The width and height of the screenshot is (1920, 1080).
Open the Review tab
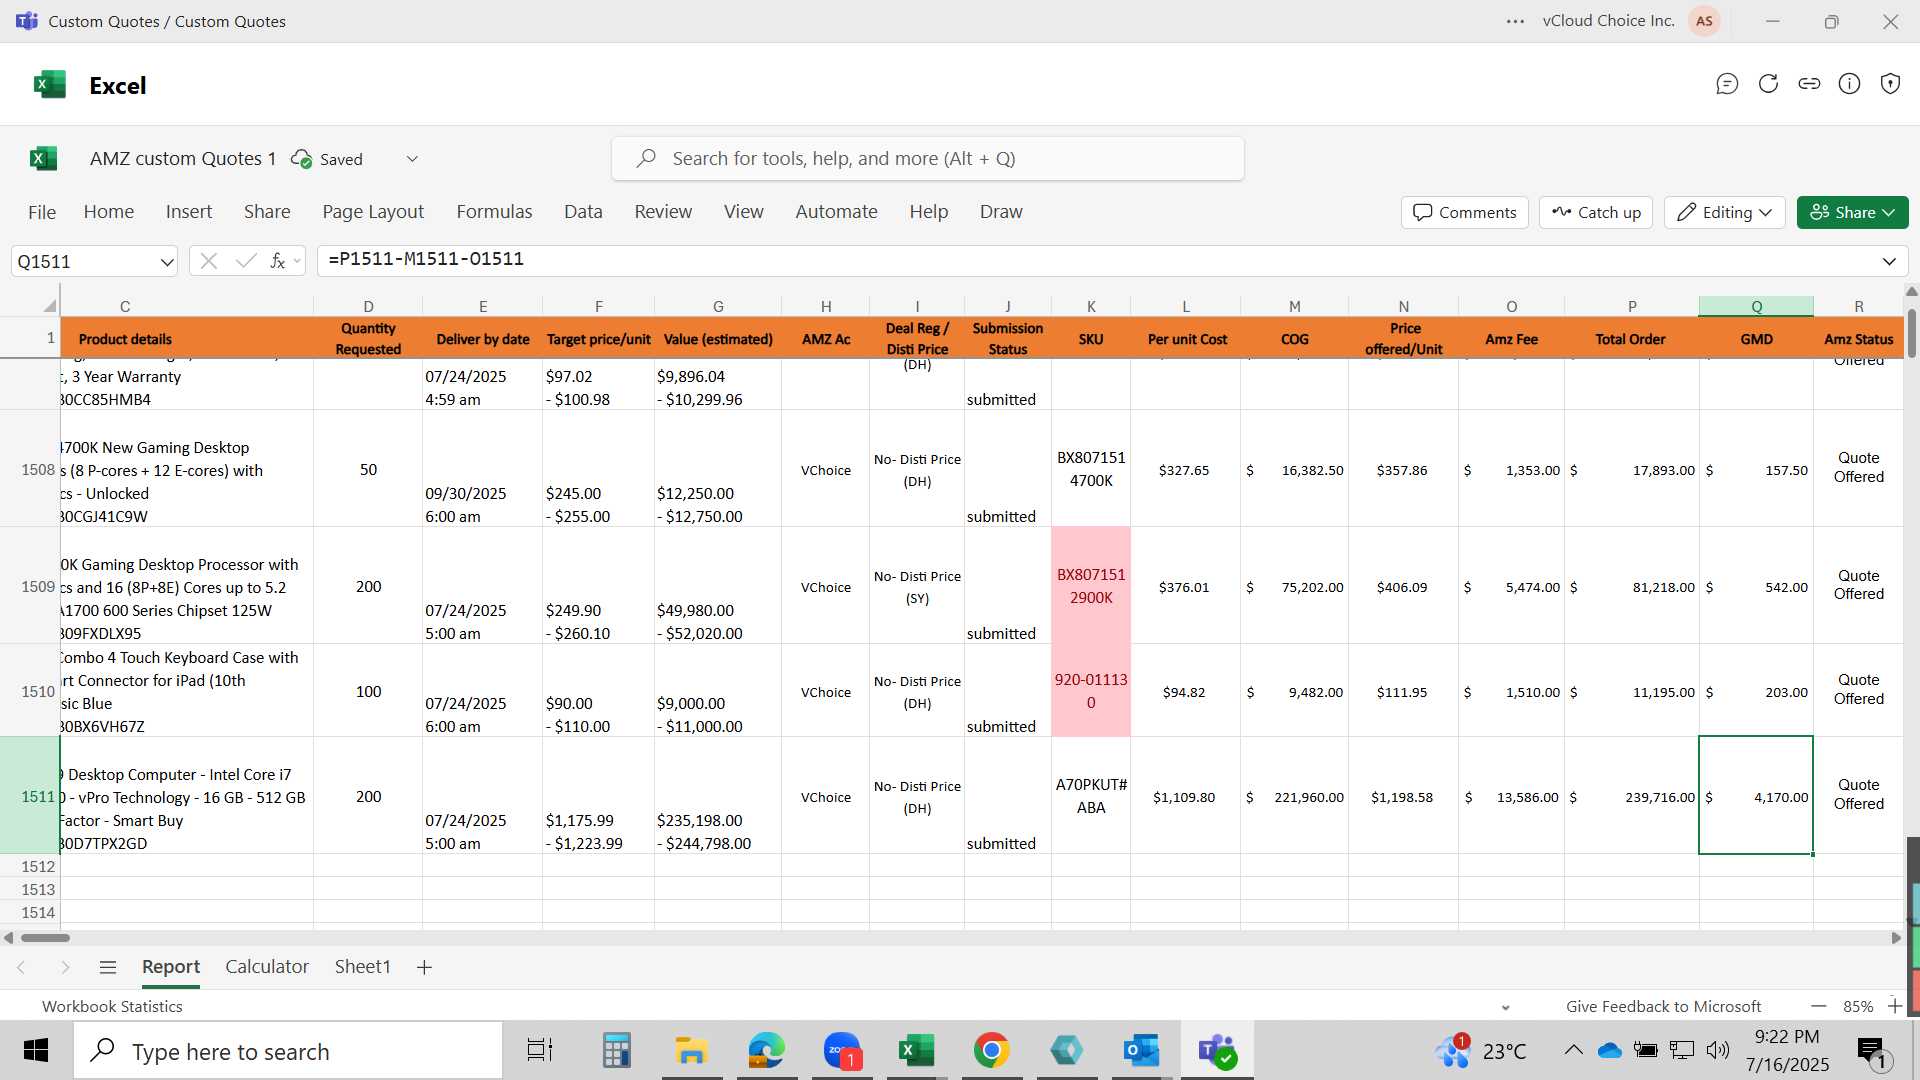click(663, 212)
